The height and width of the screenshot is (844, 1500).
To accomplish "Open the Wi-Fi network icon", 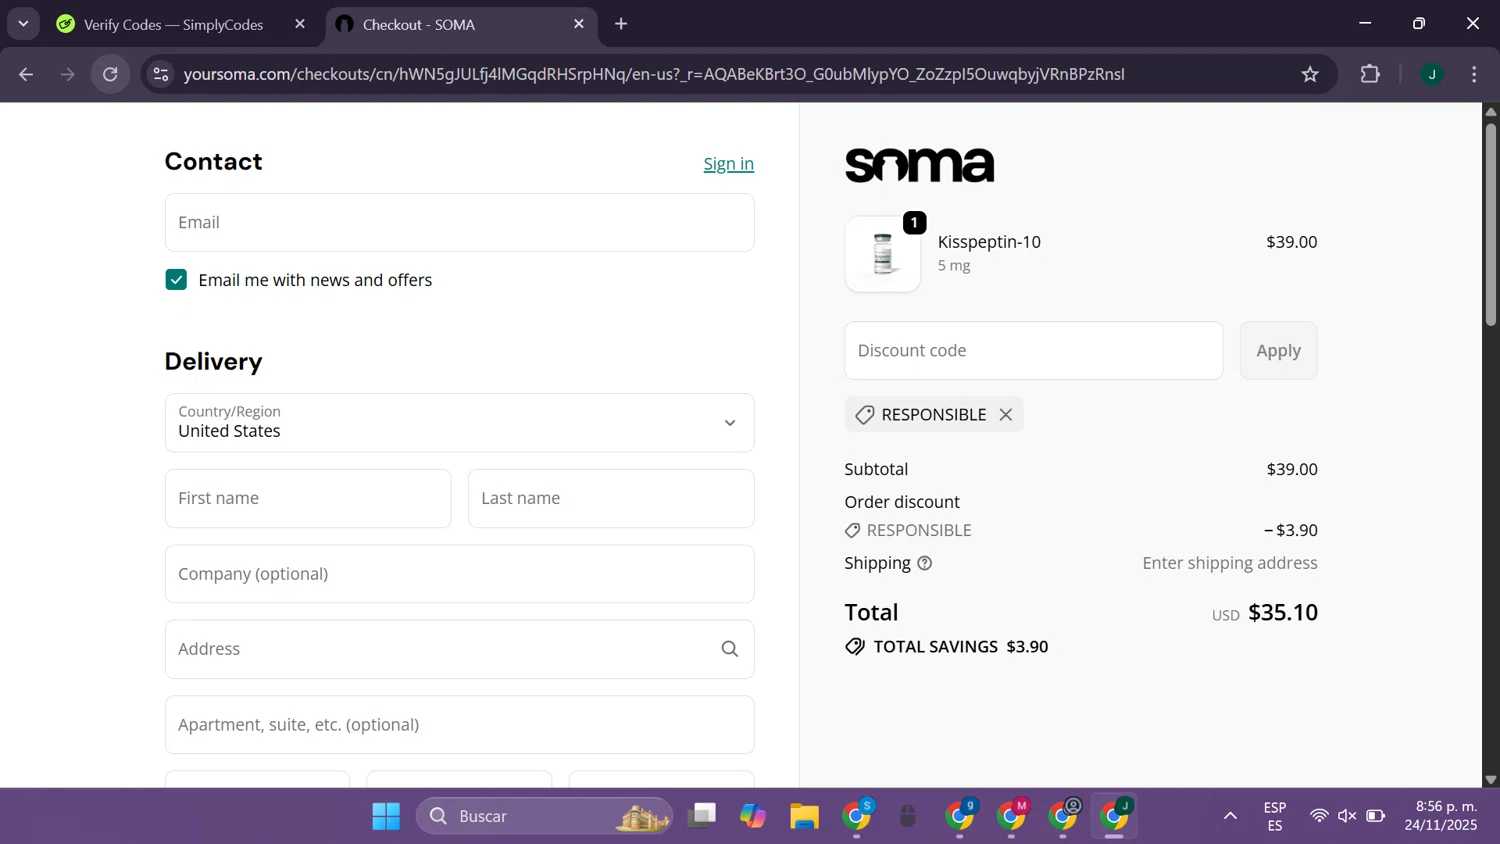I will tap(1319, 816).
